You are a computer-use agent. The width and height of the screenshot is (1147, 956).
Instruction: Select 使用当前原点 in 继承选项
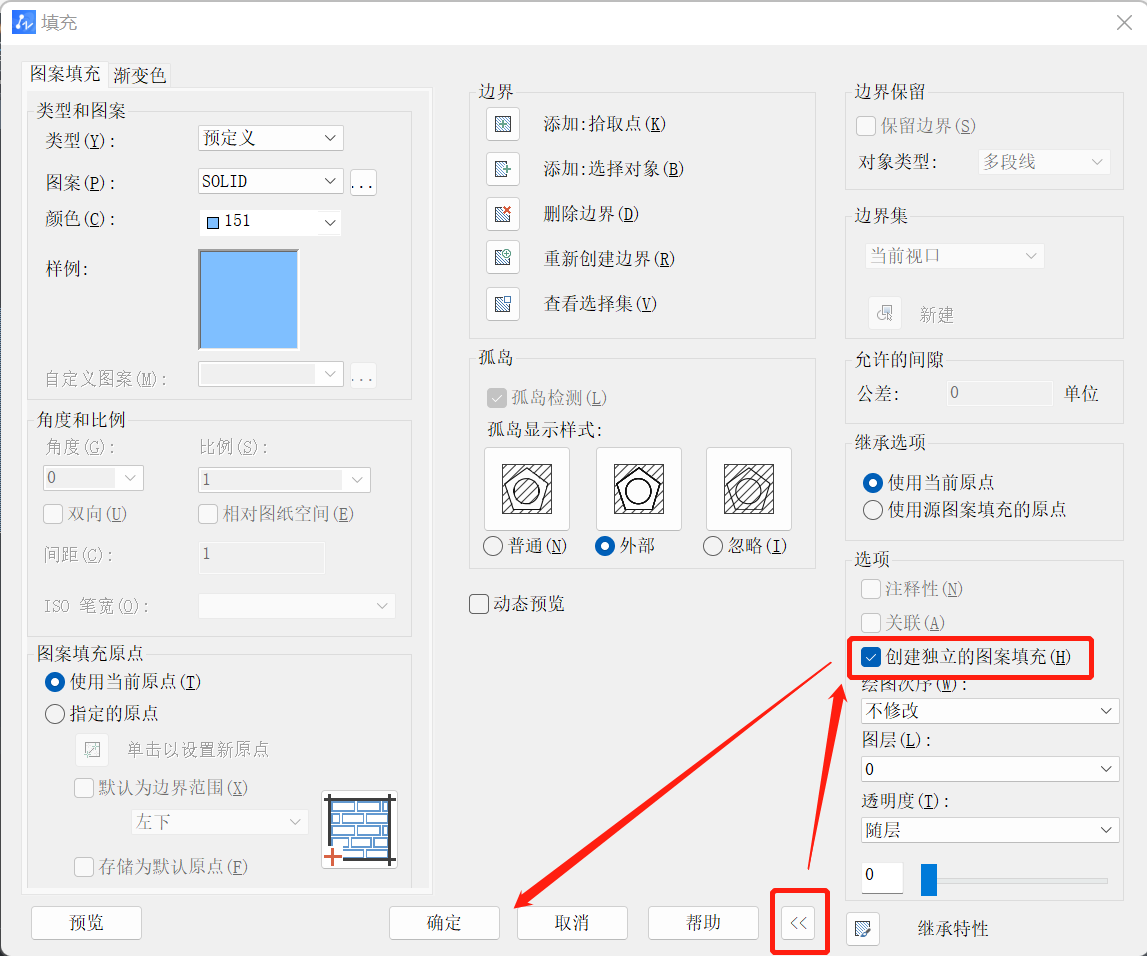[872, 483]
